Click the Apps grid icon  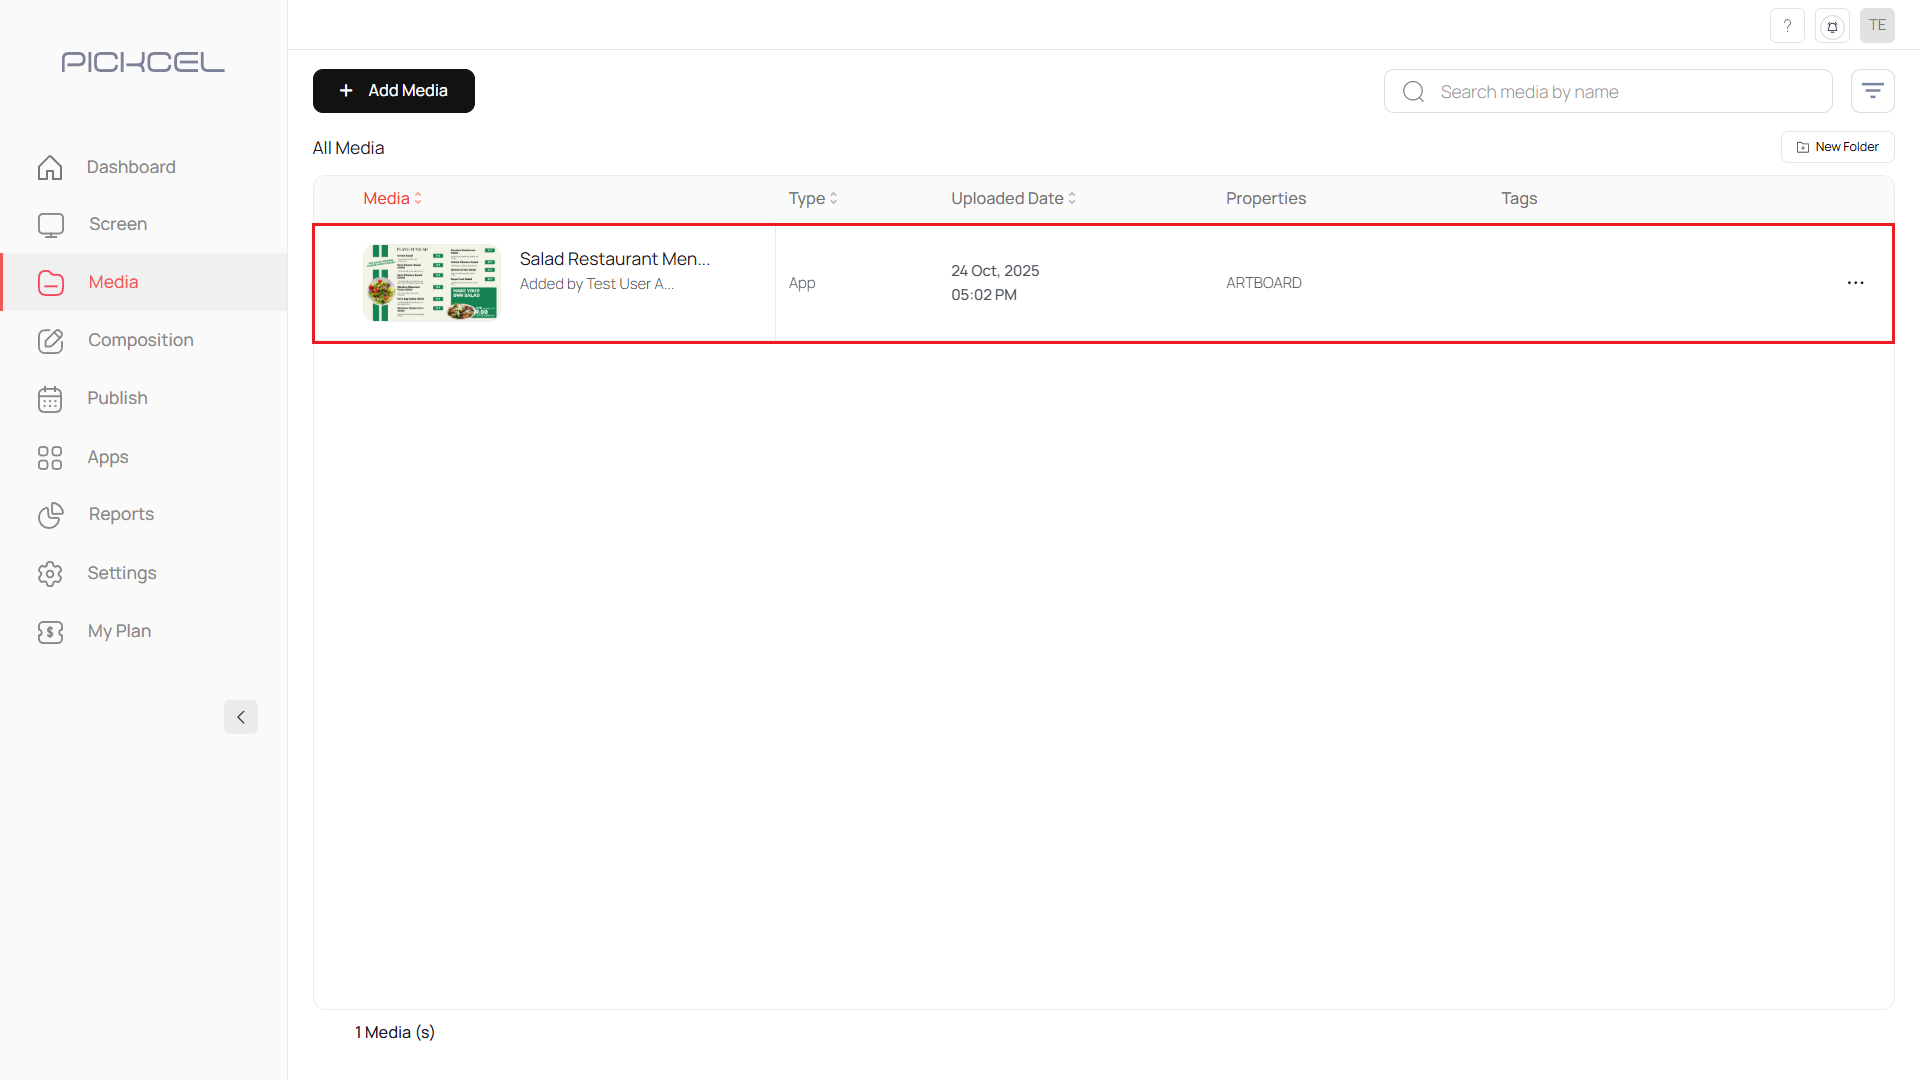pos(50,458)
